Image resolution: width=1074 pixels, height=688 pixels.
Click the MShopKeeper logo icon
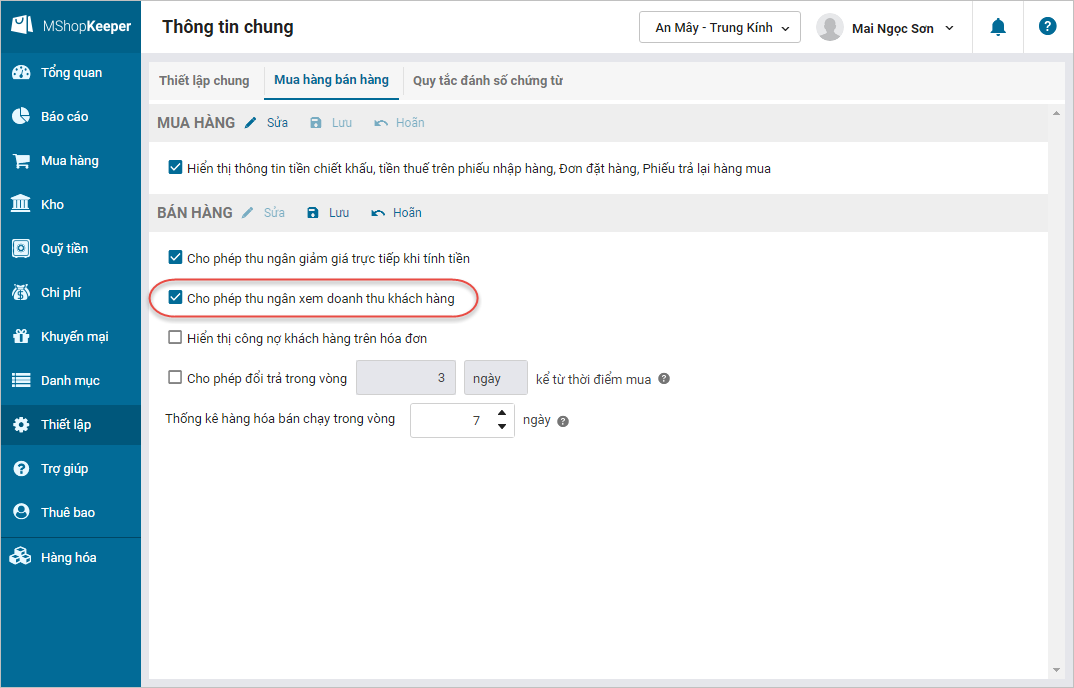coord(22,25)
